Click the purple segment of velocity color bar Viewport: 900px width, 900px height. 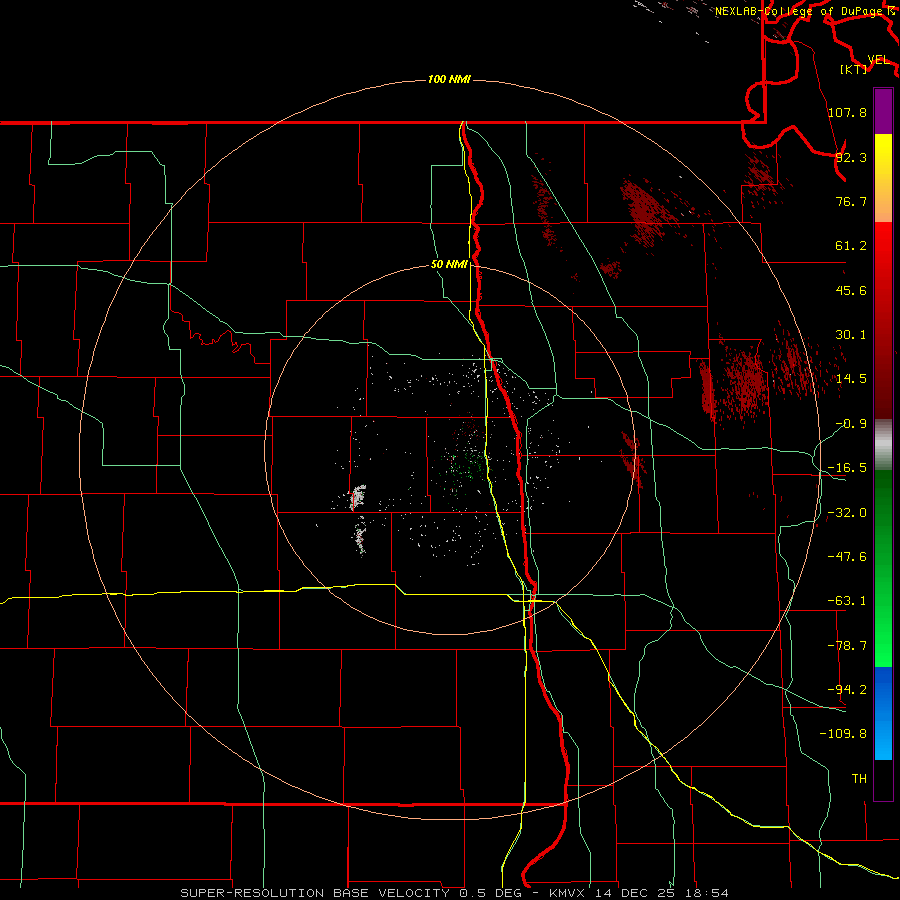[x=883, y=111]
